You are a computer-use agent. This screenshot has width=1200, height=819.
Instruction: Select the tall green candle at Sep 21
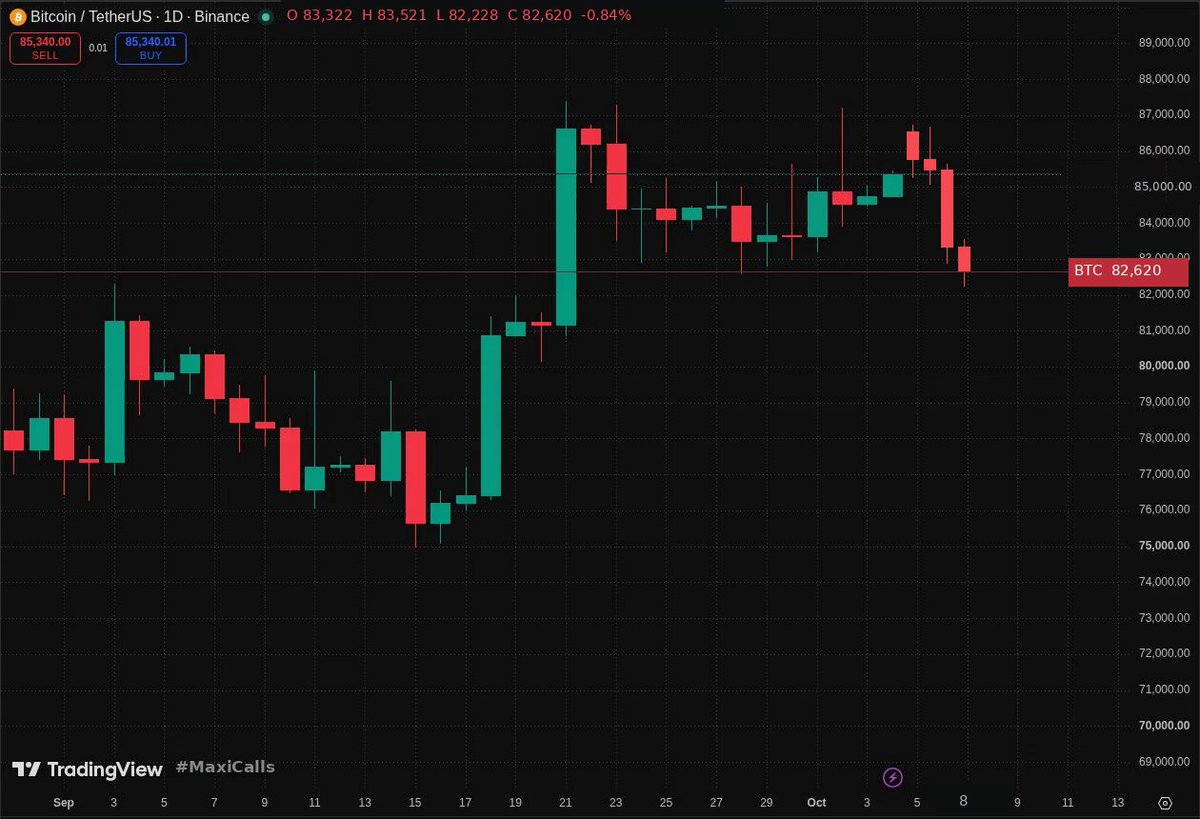(566, 226)
